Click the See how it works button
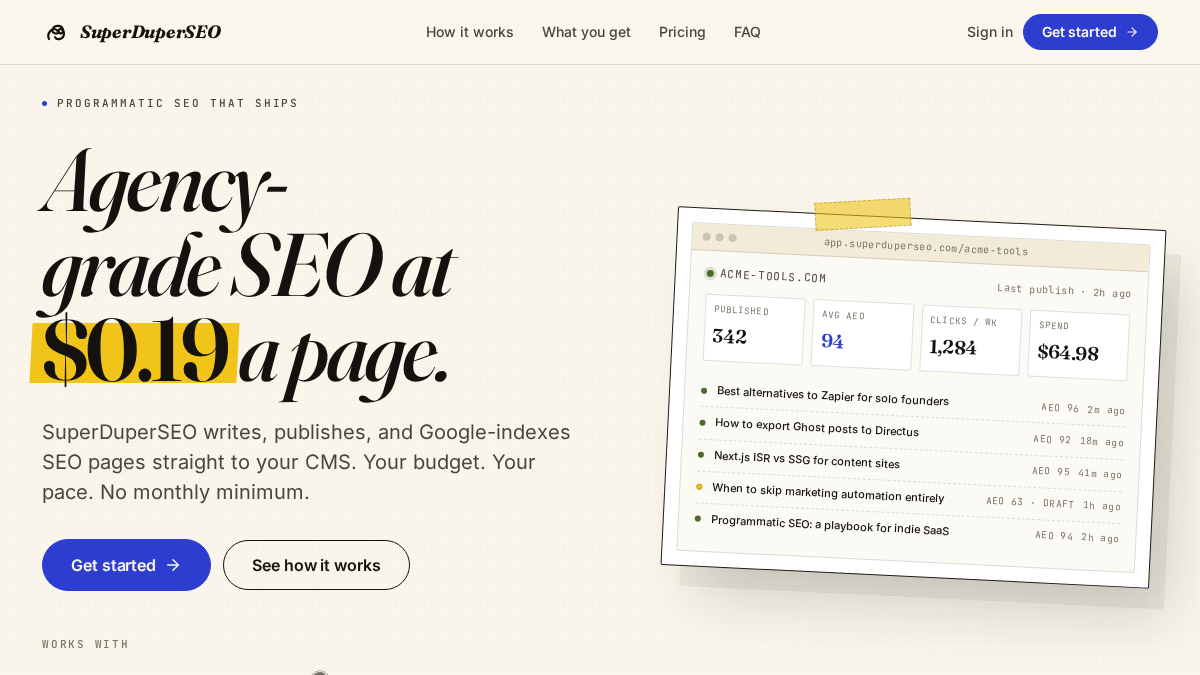 coord(316,565)
